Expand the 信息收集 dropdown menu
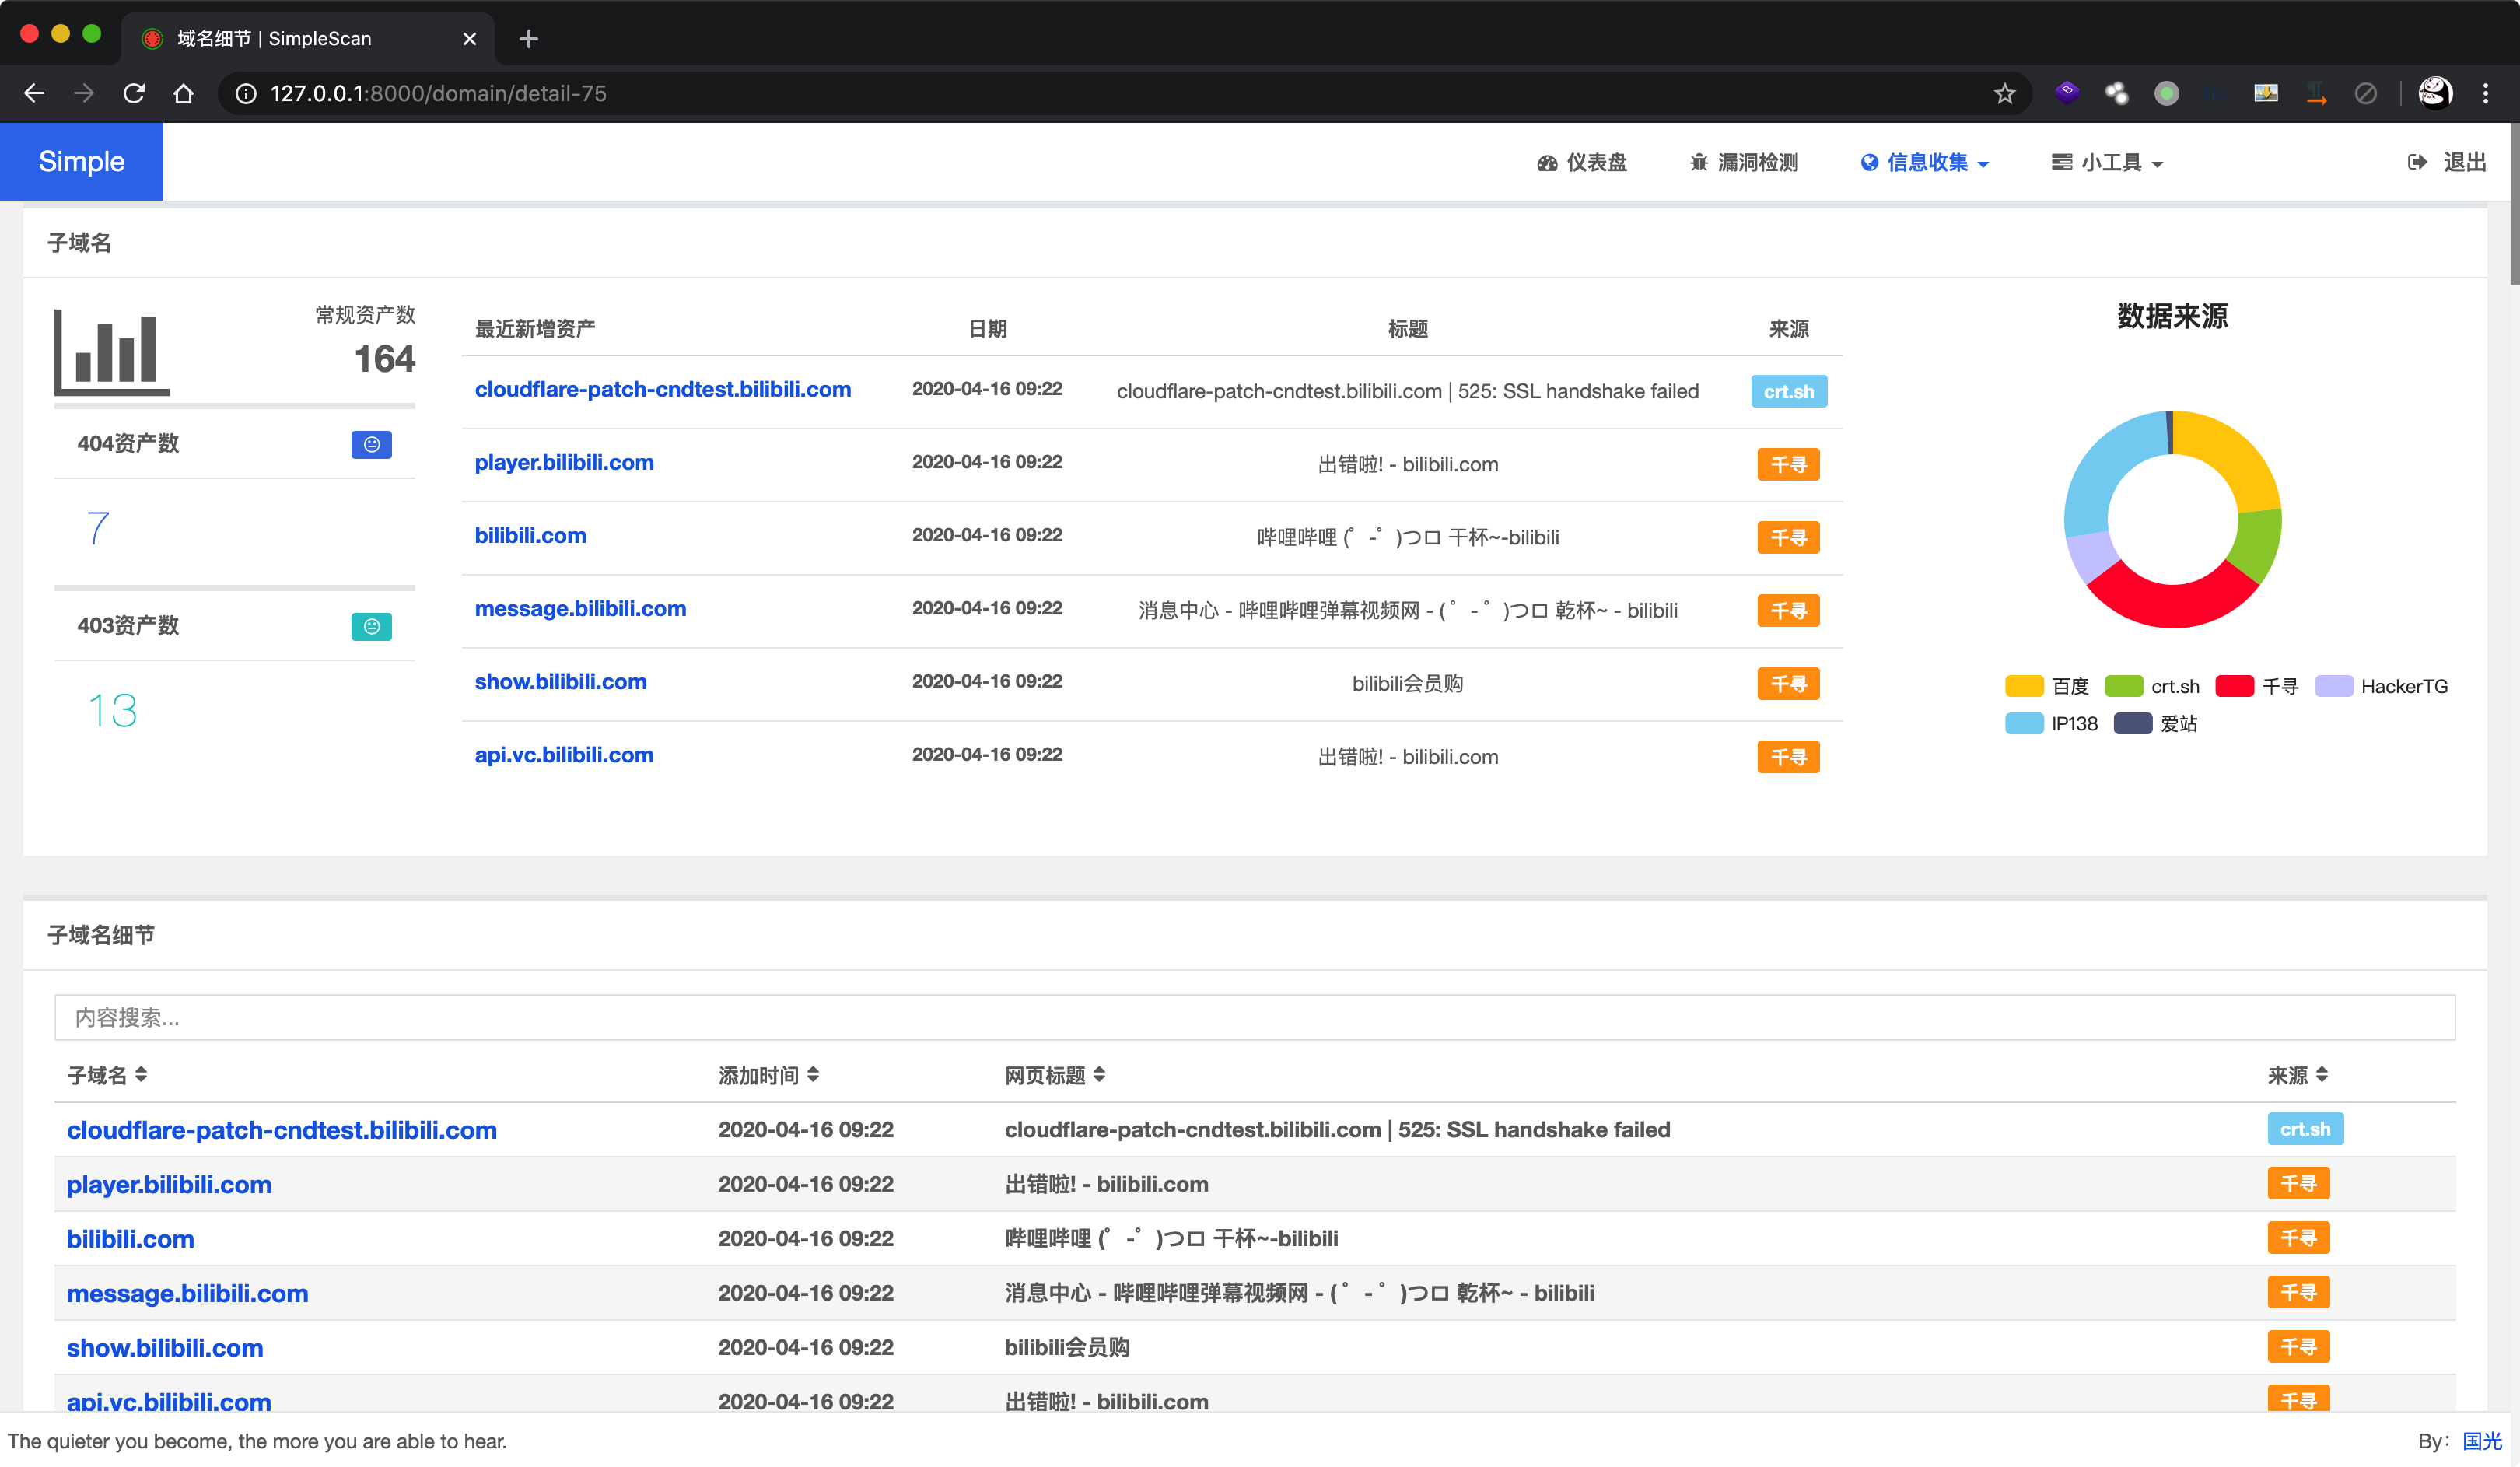Screen dimensions: 2520x1467 1925,162
